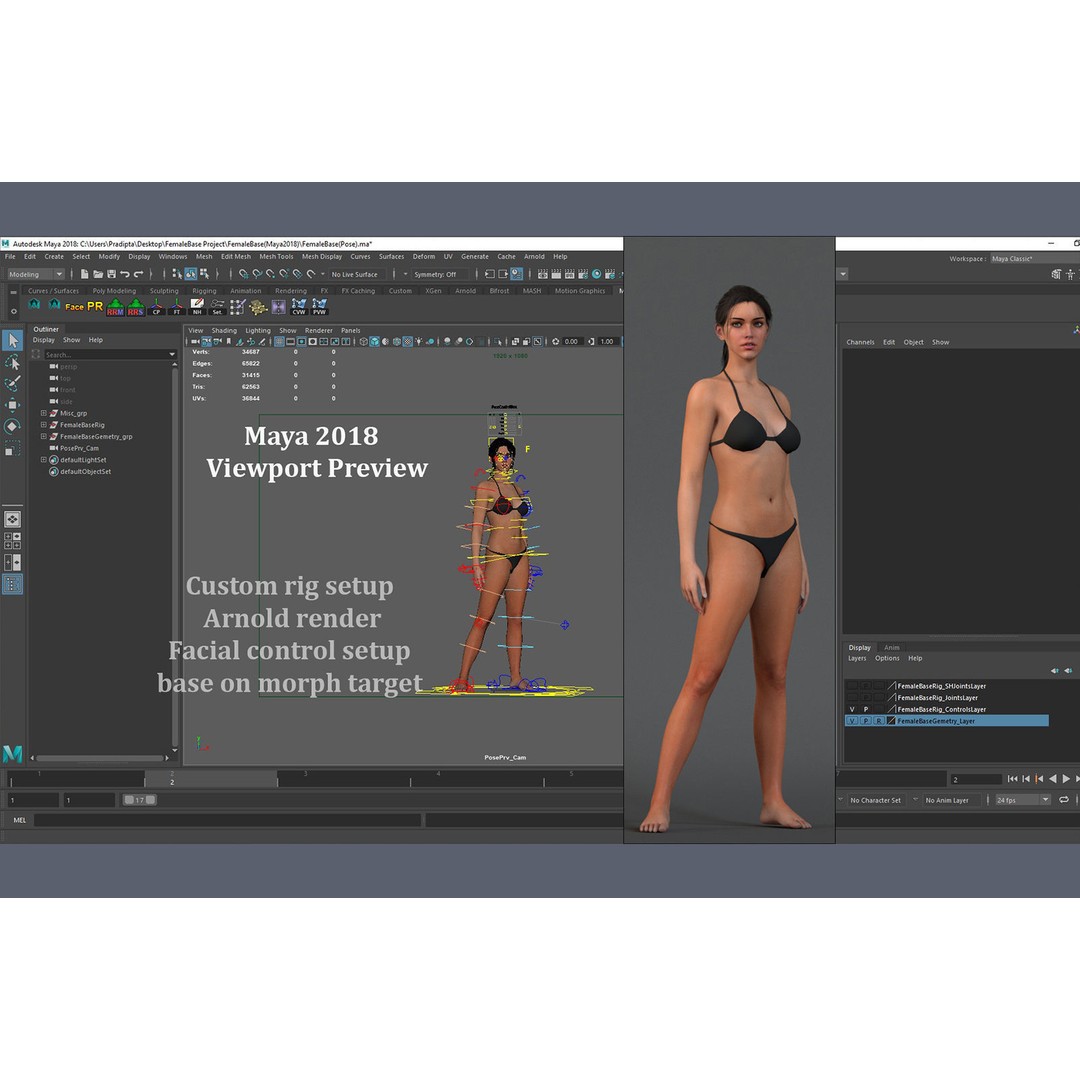
Task: Click the MEL command language button
Action: 20,820
